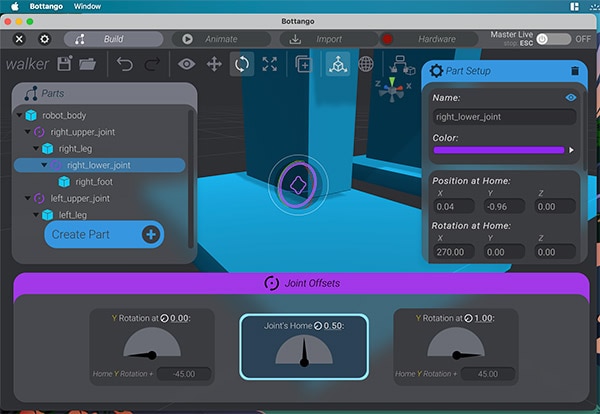Click the undo arrow icon
600x414 pixels.
tap(124, 64)
